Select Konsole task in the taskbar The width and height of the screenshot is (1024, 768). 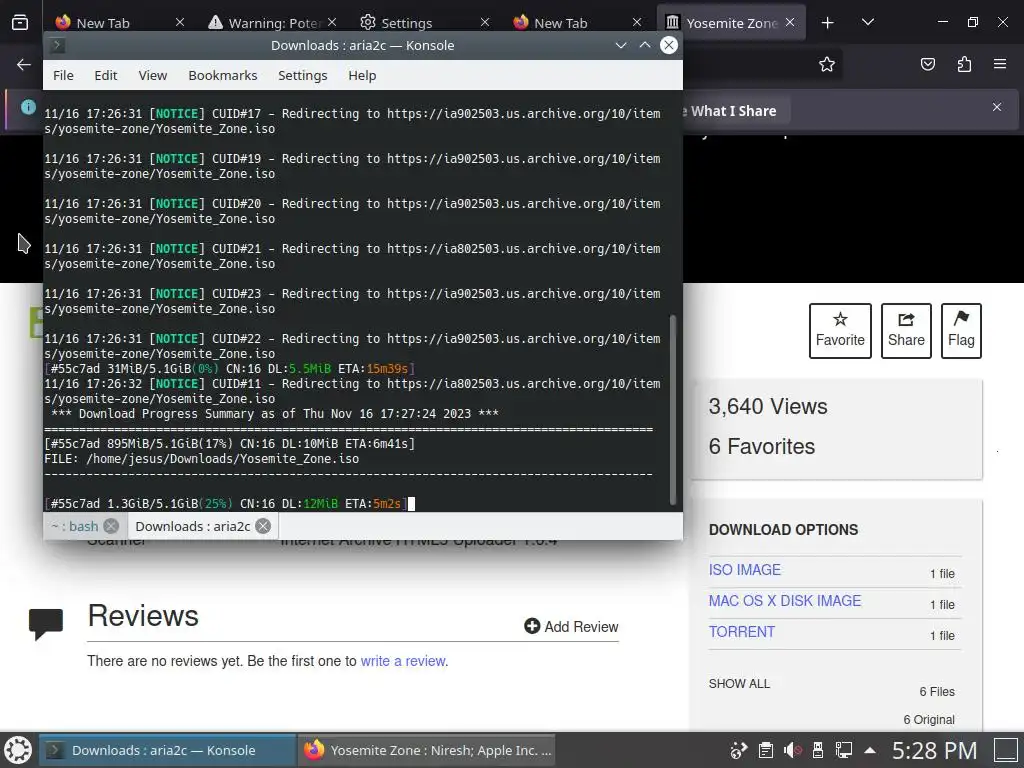pyautogui.click(x=168, y=750)
